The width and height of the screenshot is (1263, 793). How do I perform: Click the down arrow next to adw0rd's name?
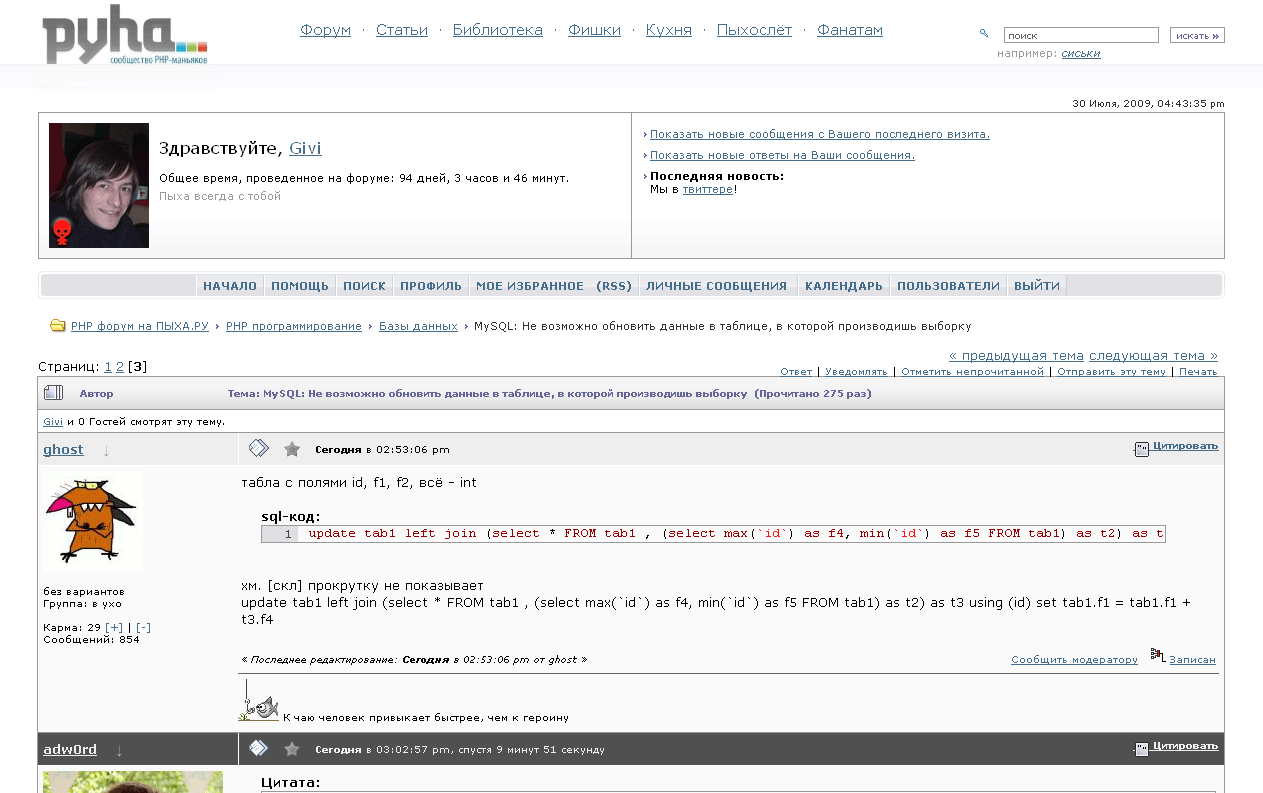[x=119, y=750]
